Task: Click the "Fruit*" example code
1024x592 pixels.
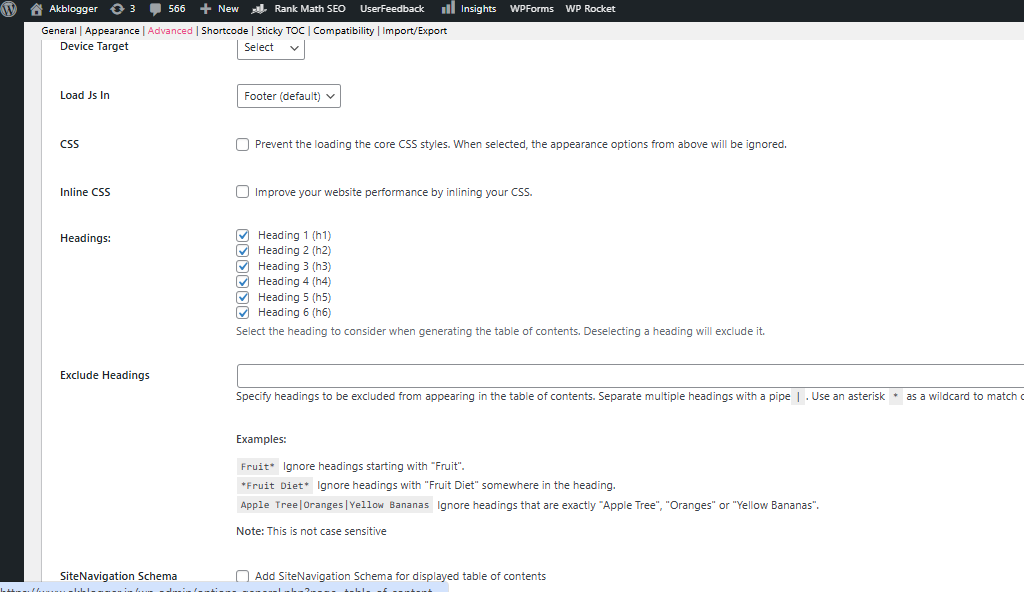Action: (257, 467)
